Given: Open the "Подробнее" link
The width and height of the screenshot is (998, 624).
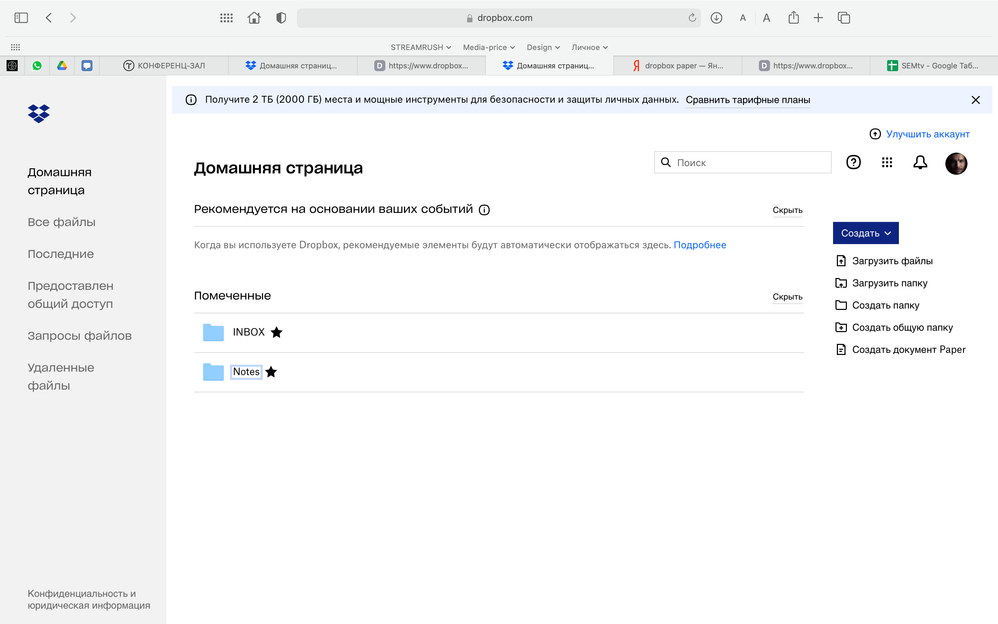Looking at the screenshot, I should (x=699, y=244).
